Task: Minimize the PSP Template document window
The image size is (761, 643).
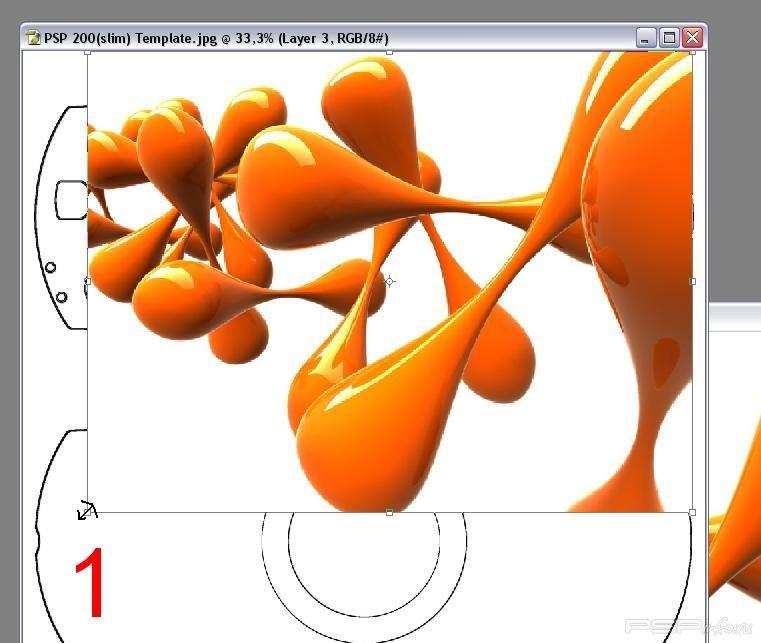Action: 646,38
